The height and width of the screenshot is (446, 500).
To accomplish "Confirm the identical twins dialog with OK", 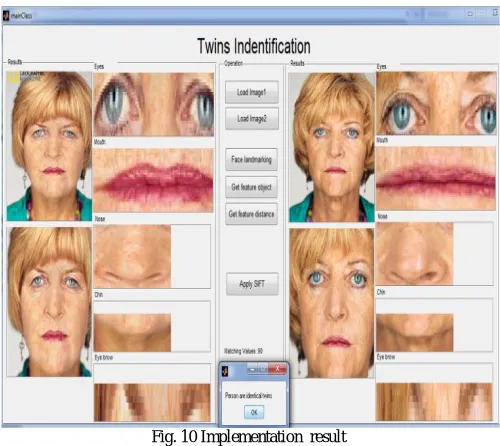I will 254,412.
